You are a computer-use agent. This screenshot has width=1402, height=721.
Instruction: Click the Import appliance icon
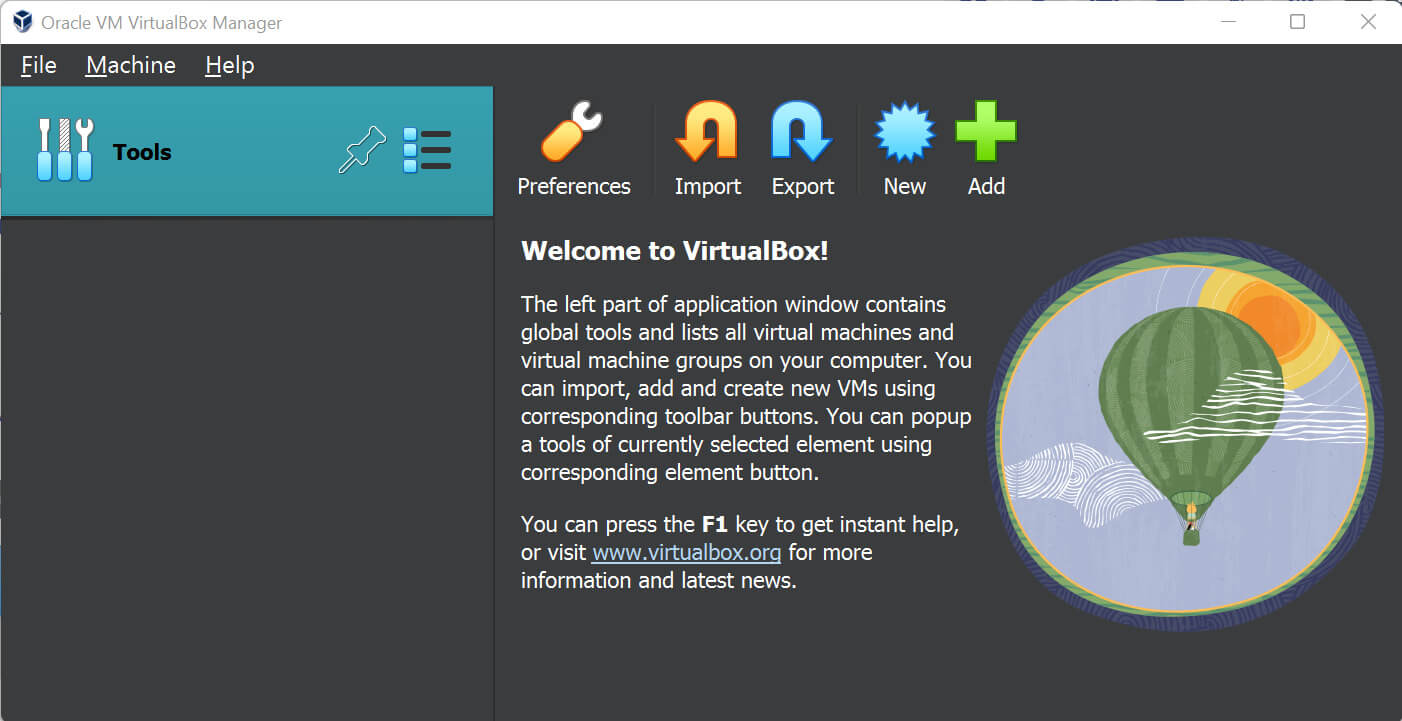click(x=707, y=130)
